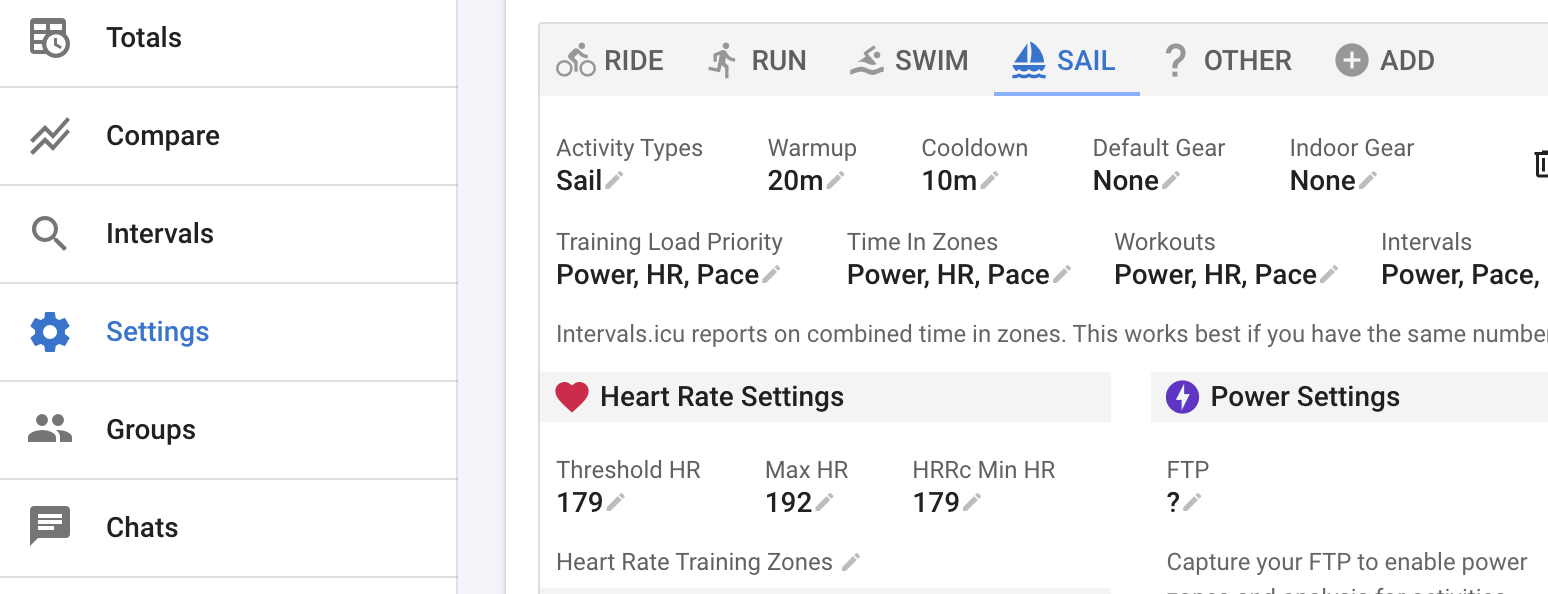Open the RUN sport tab

[757, 60]
